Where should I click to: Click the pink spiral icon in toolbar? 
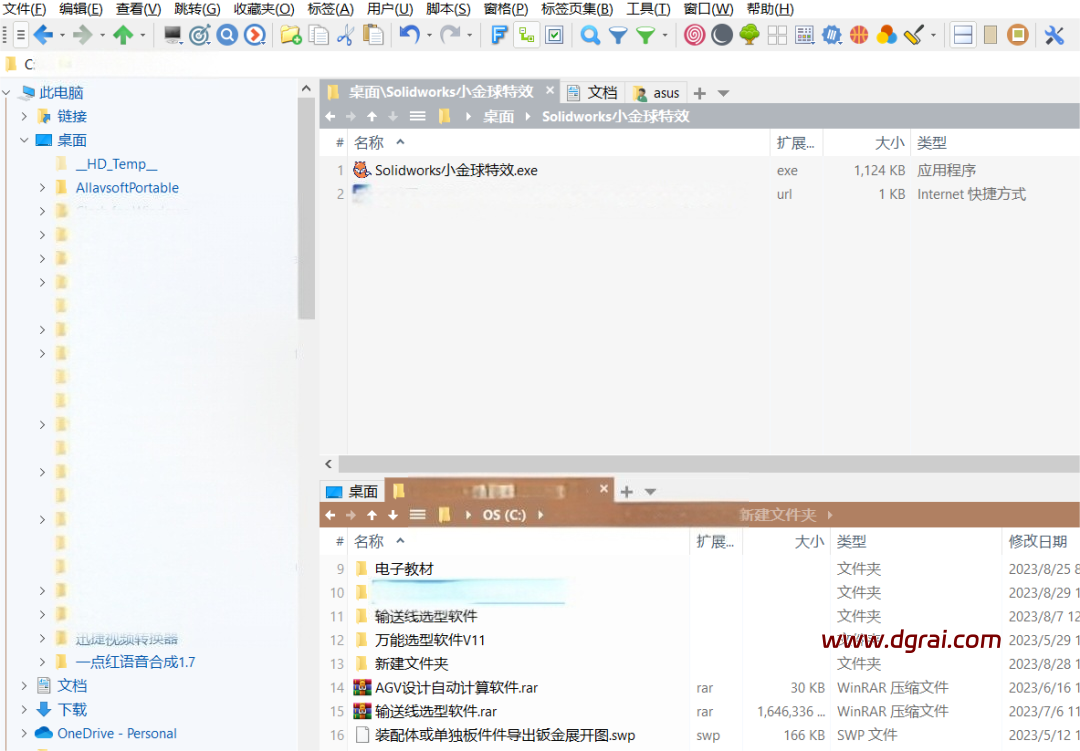694,35
